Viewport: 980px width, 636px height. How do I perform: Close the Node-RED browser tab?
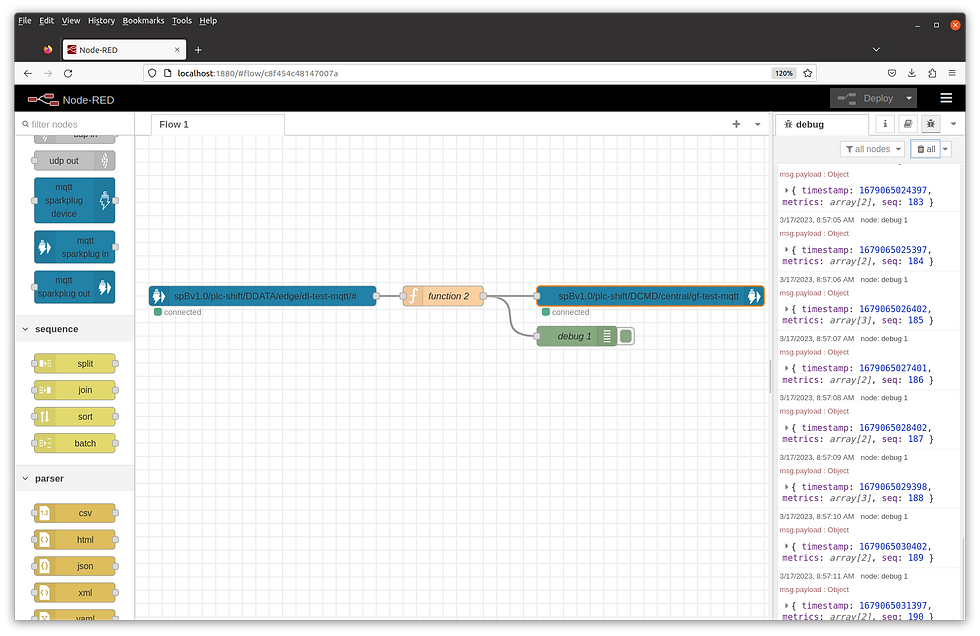coord(177,50)
